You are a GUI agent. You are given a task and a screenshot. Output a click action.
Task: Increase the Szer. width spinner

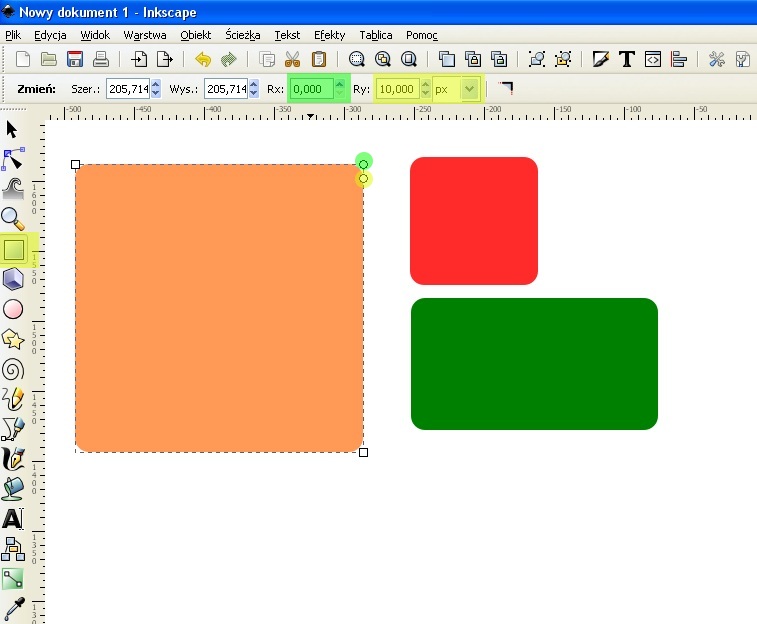tap(155, 85)
